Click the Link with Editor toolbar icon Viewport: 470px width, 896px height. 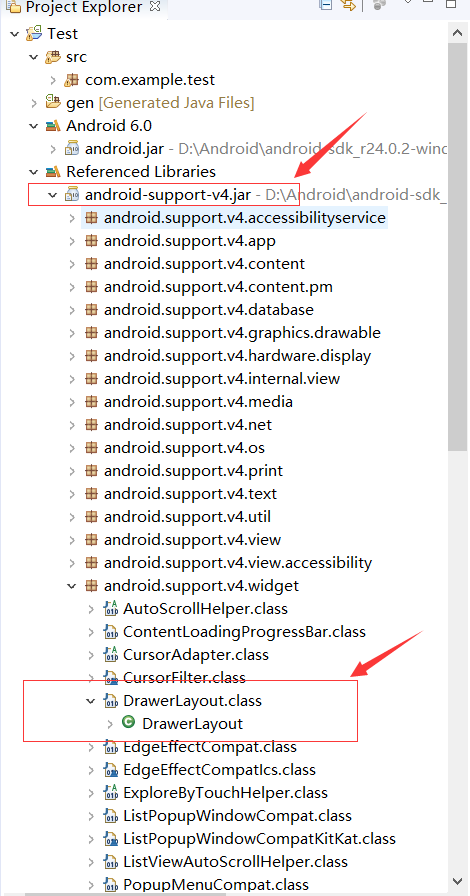tap(348, 6)
